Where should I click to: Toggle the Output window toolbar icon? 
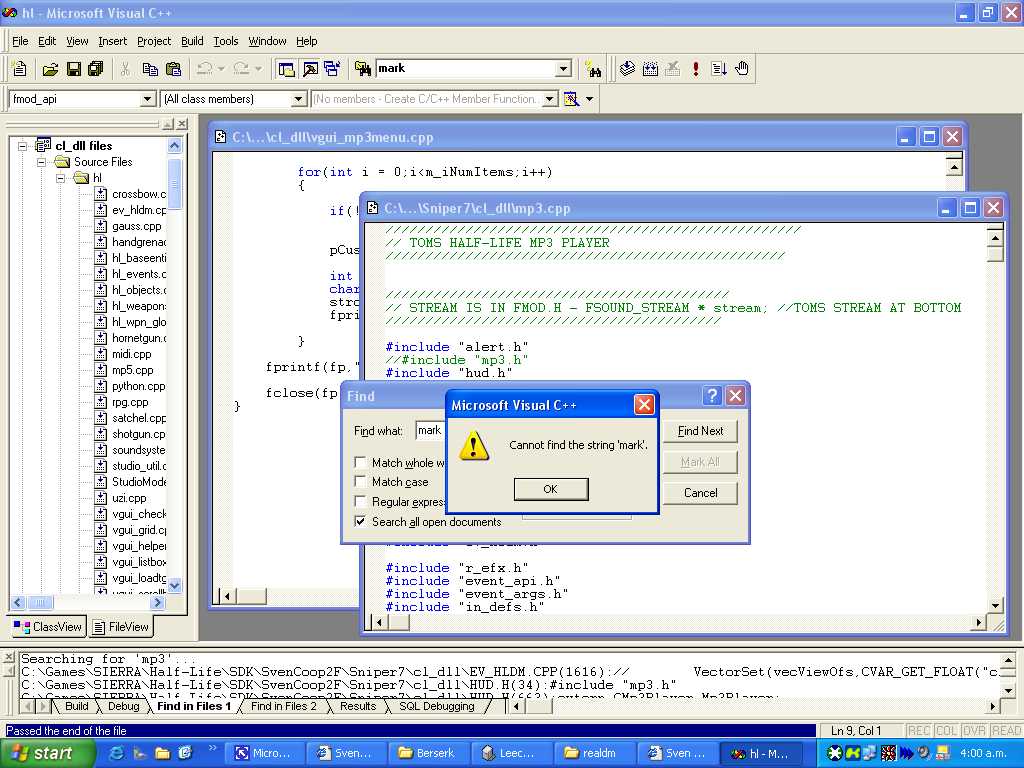pos(310,69)
